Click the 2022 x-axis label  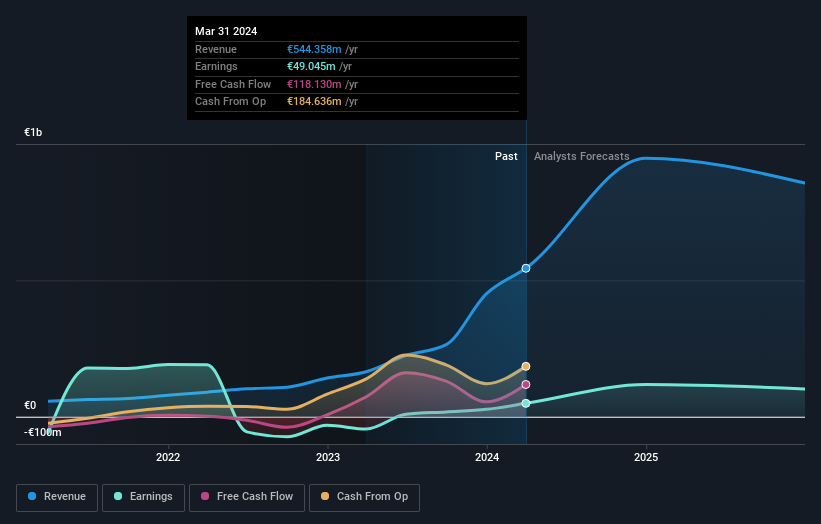pos(168,458)
